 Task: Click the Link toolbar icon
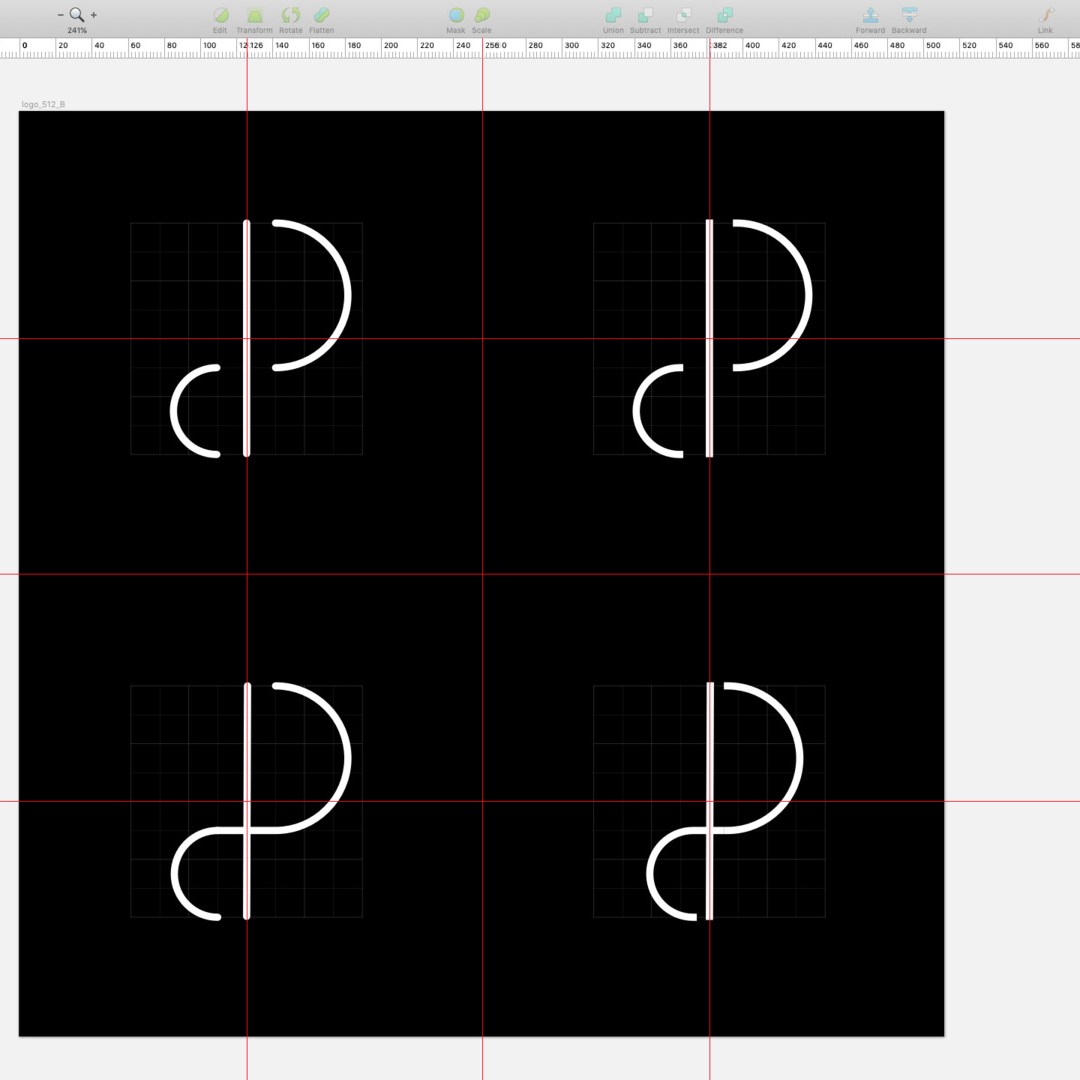[1046, 15]
